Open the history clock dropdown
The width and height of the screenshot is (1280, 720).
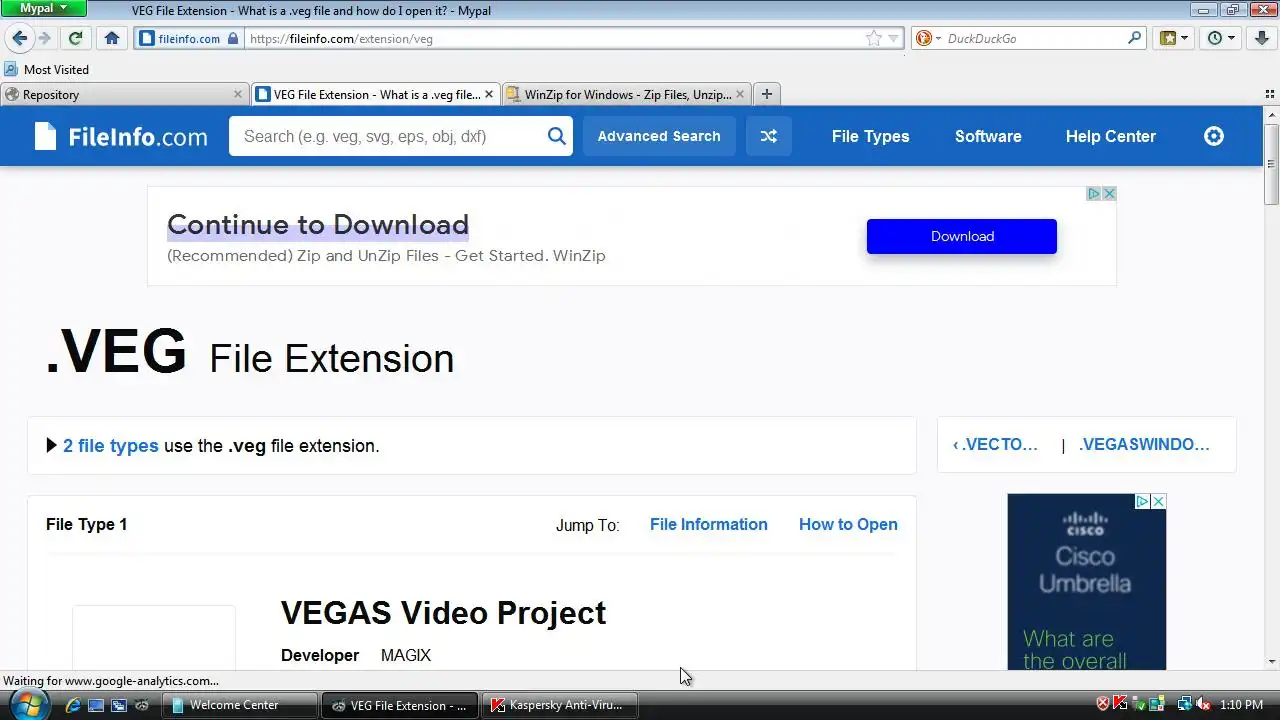pos(1221,38)
